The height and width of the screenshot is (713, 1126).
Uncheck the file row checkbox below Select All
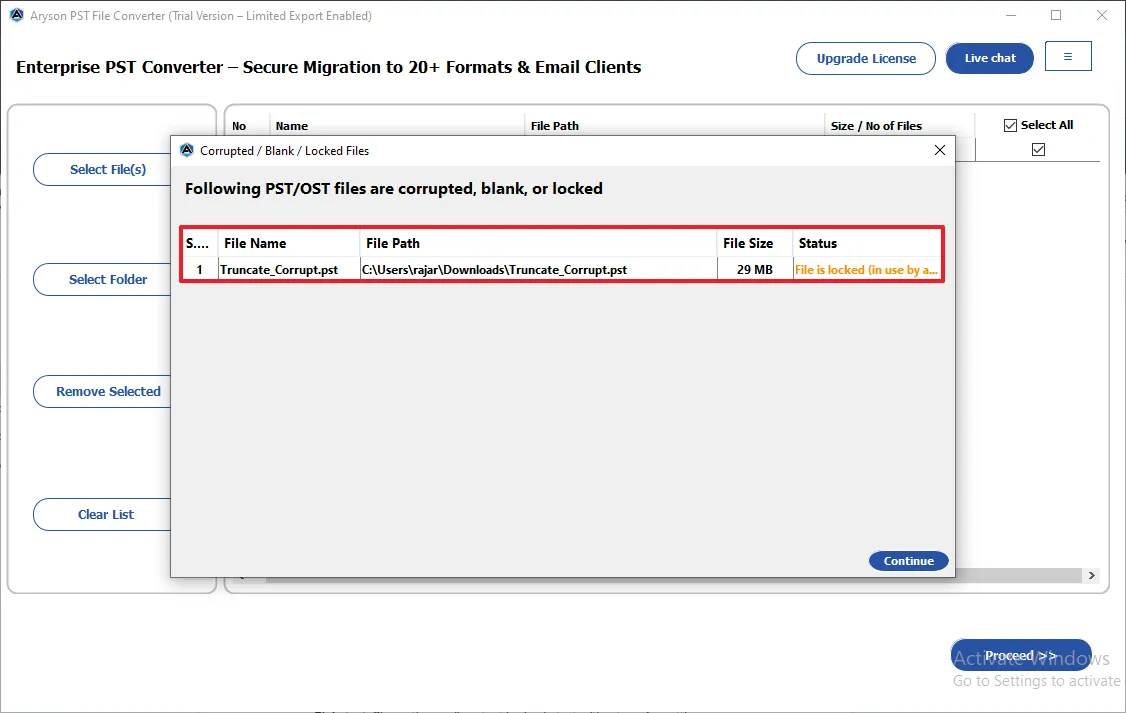click(1038, 149)
